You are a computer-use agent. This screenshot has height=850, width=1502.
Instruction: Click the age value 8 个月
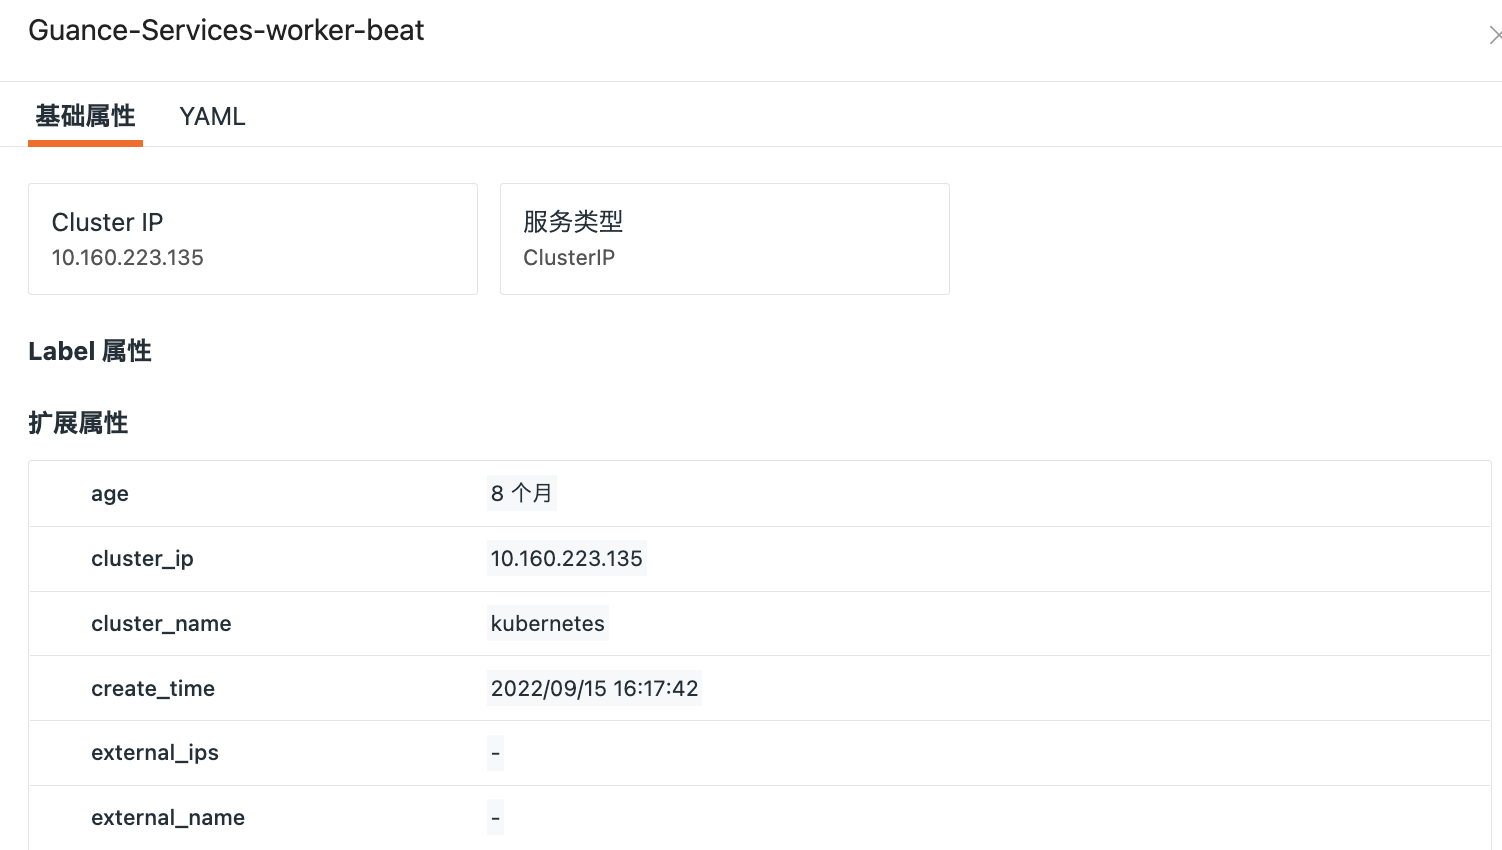[x=521, y=493]
